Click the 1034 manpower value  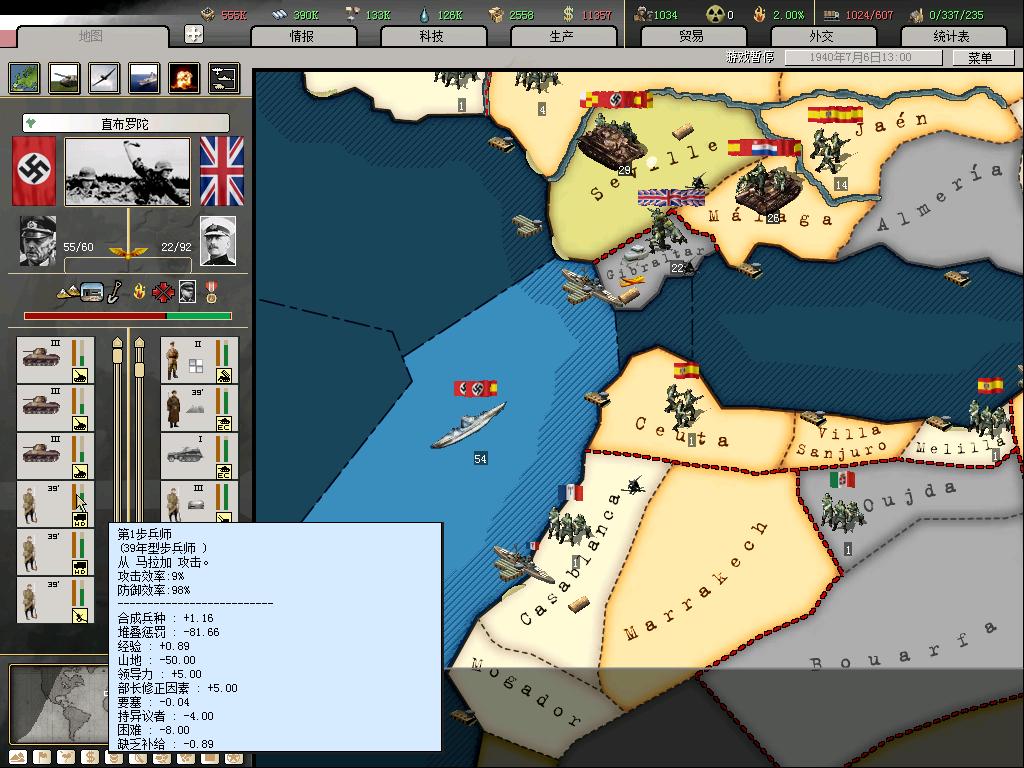click(x=665, y=14)
